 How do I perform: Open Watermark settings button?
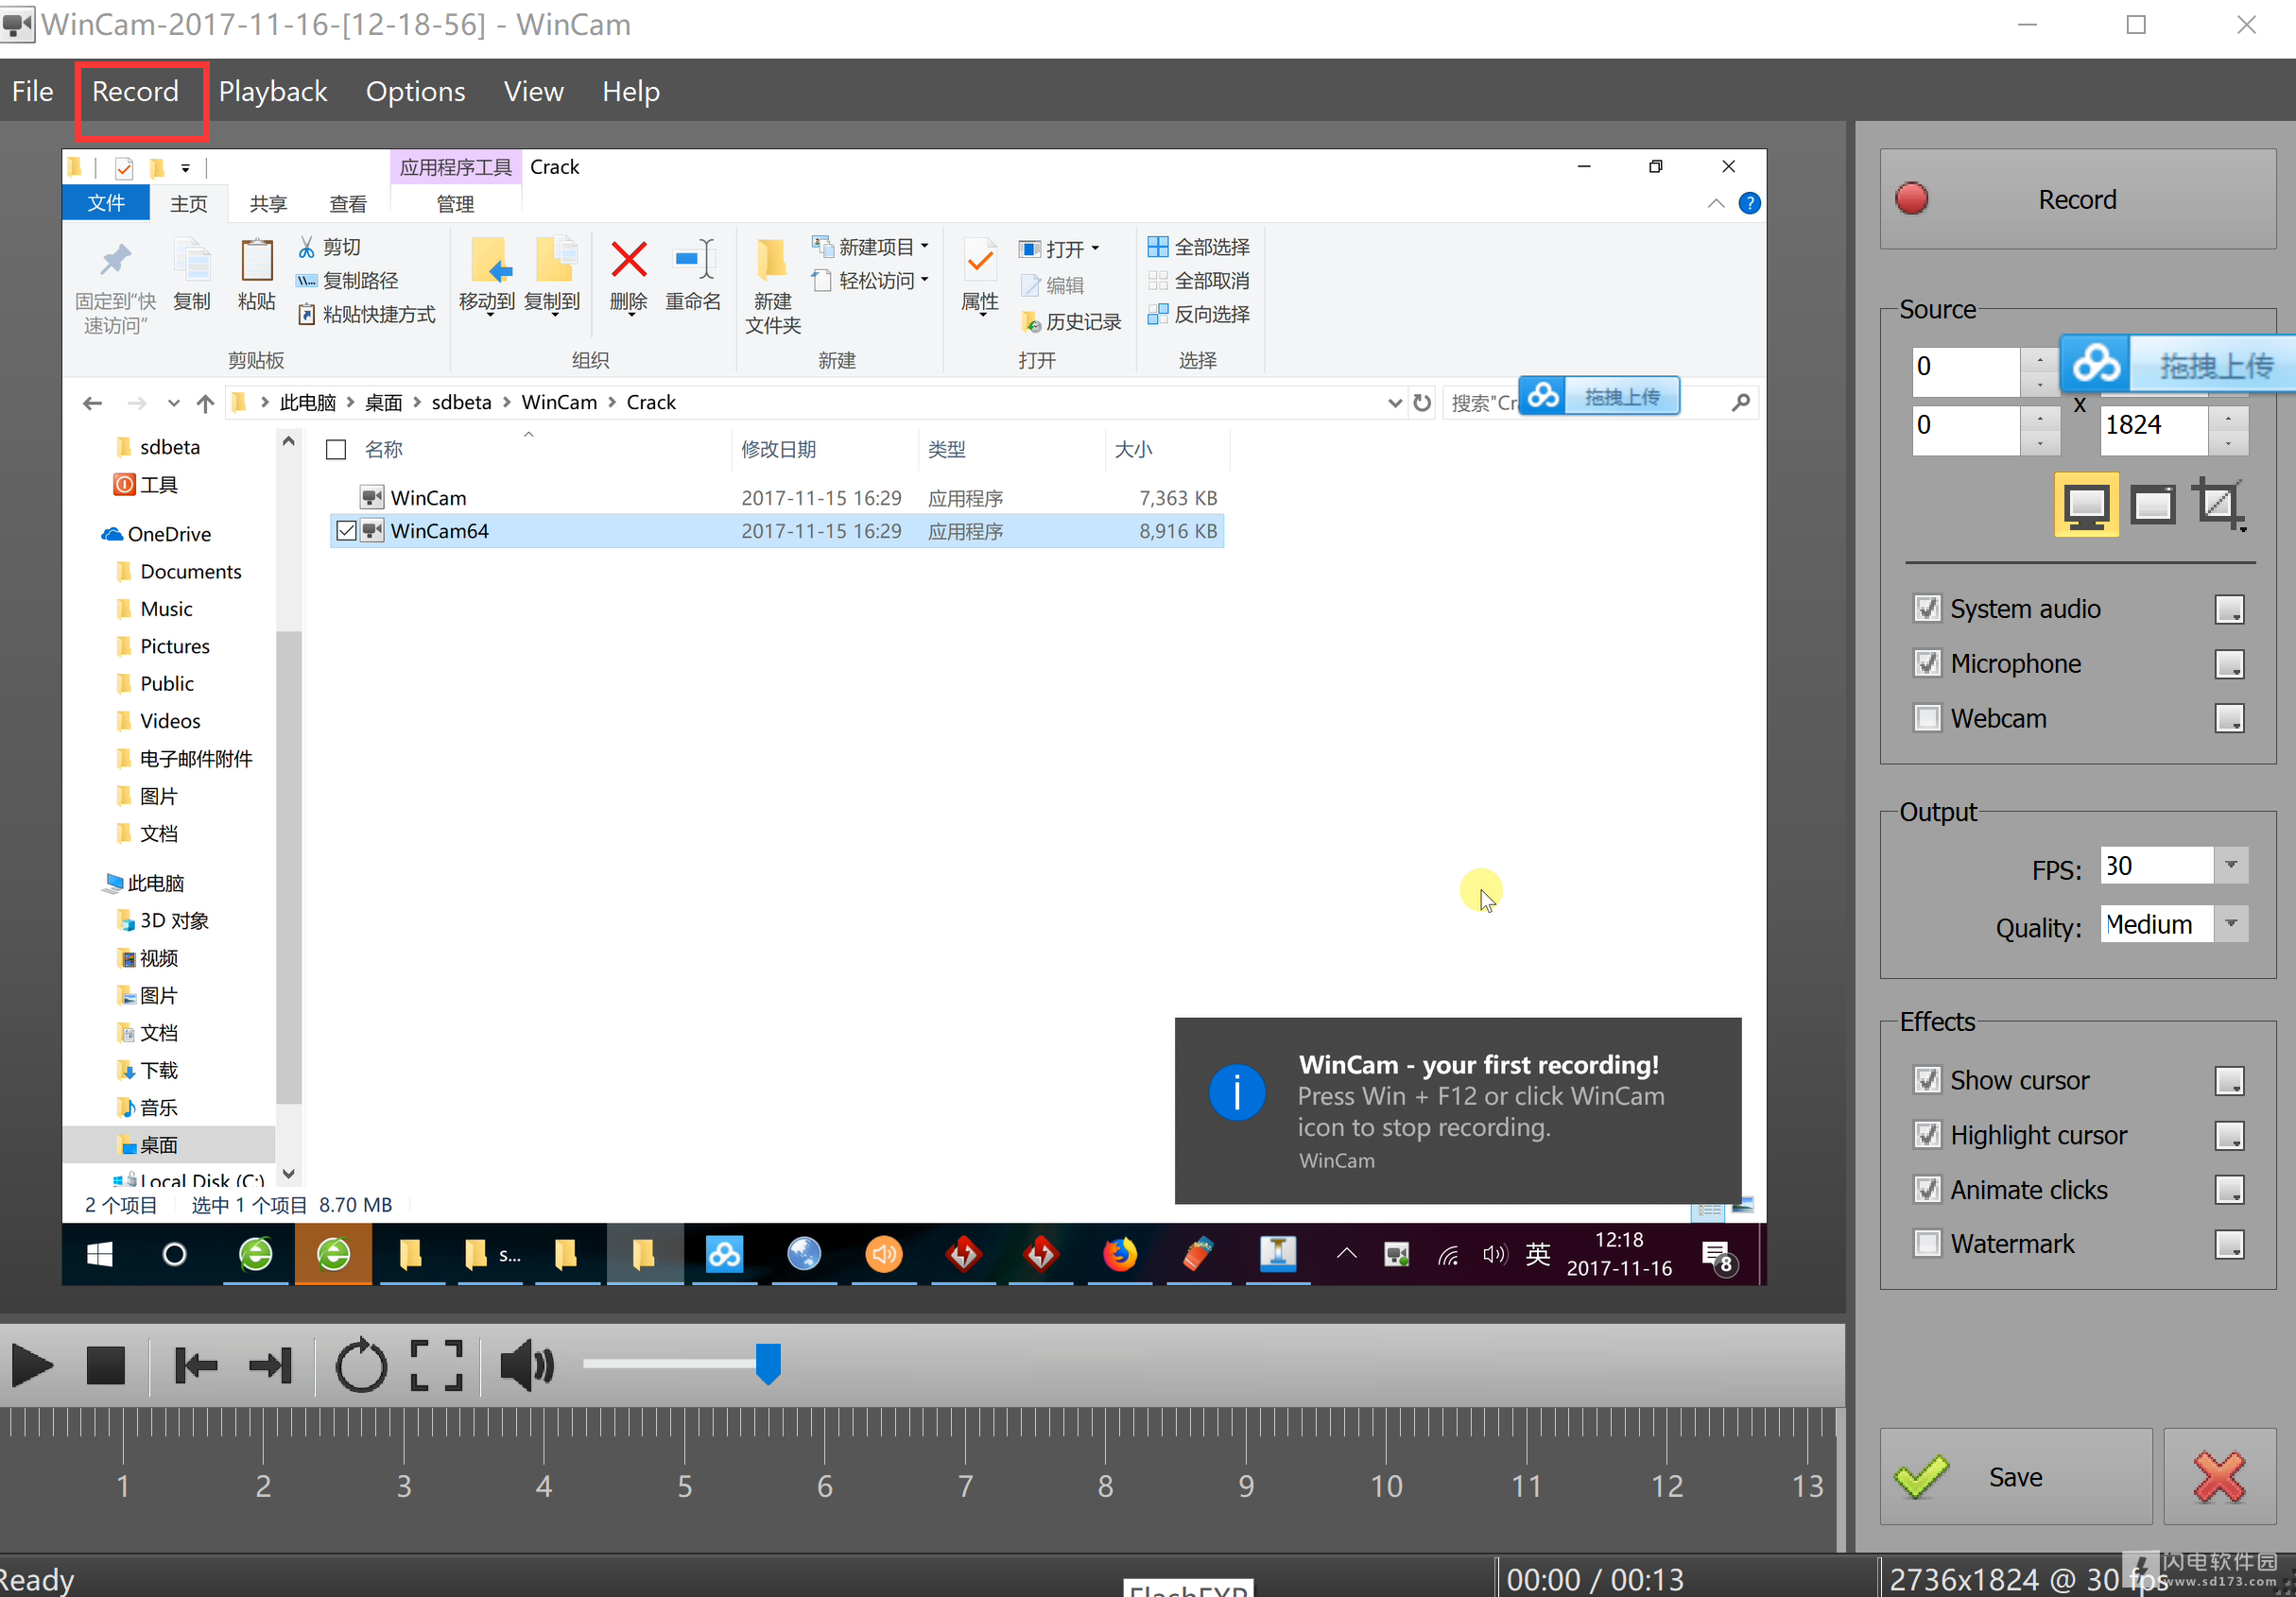point(2230,1245)
